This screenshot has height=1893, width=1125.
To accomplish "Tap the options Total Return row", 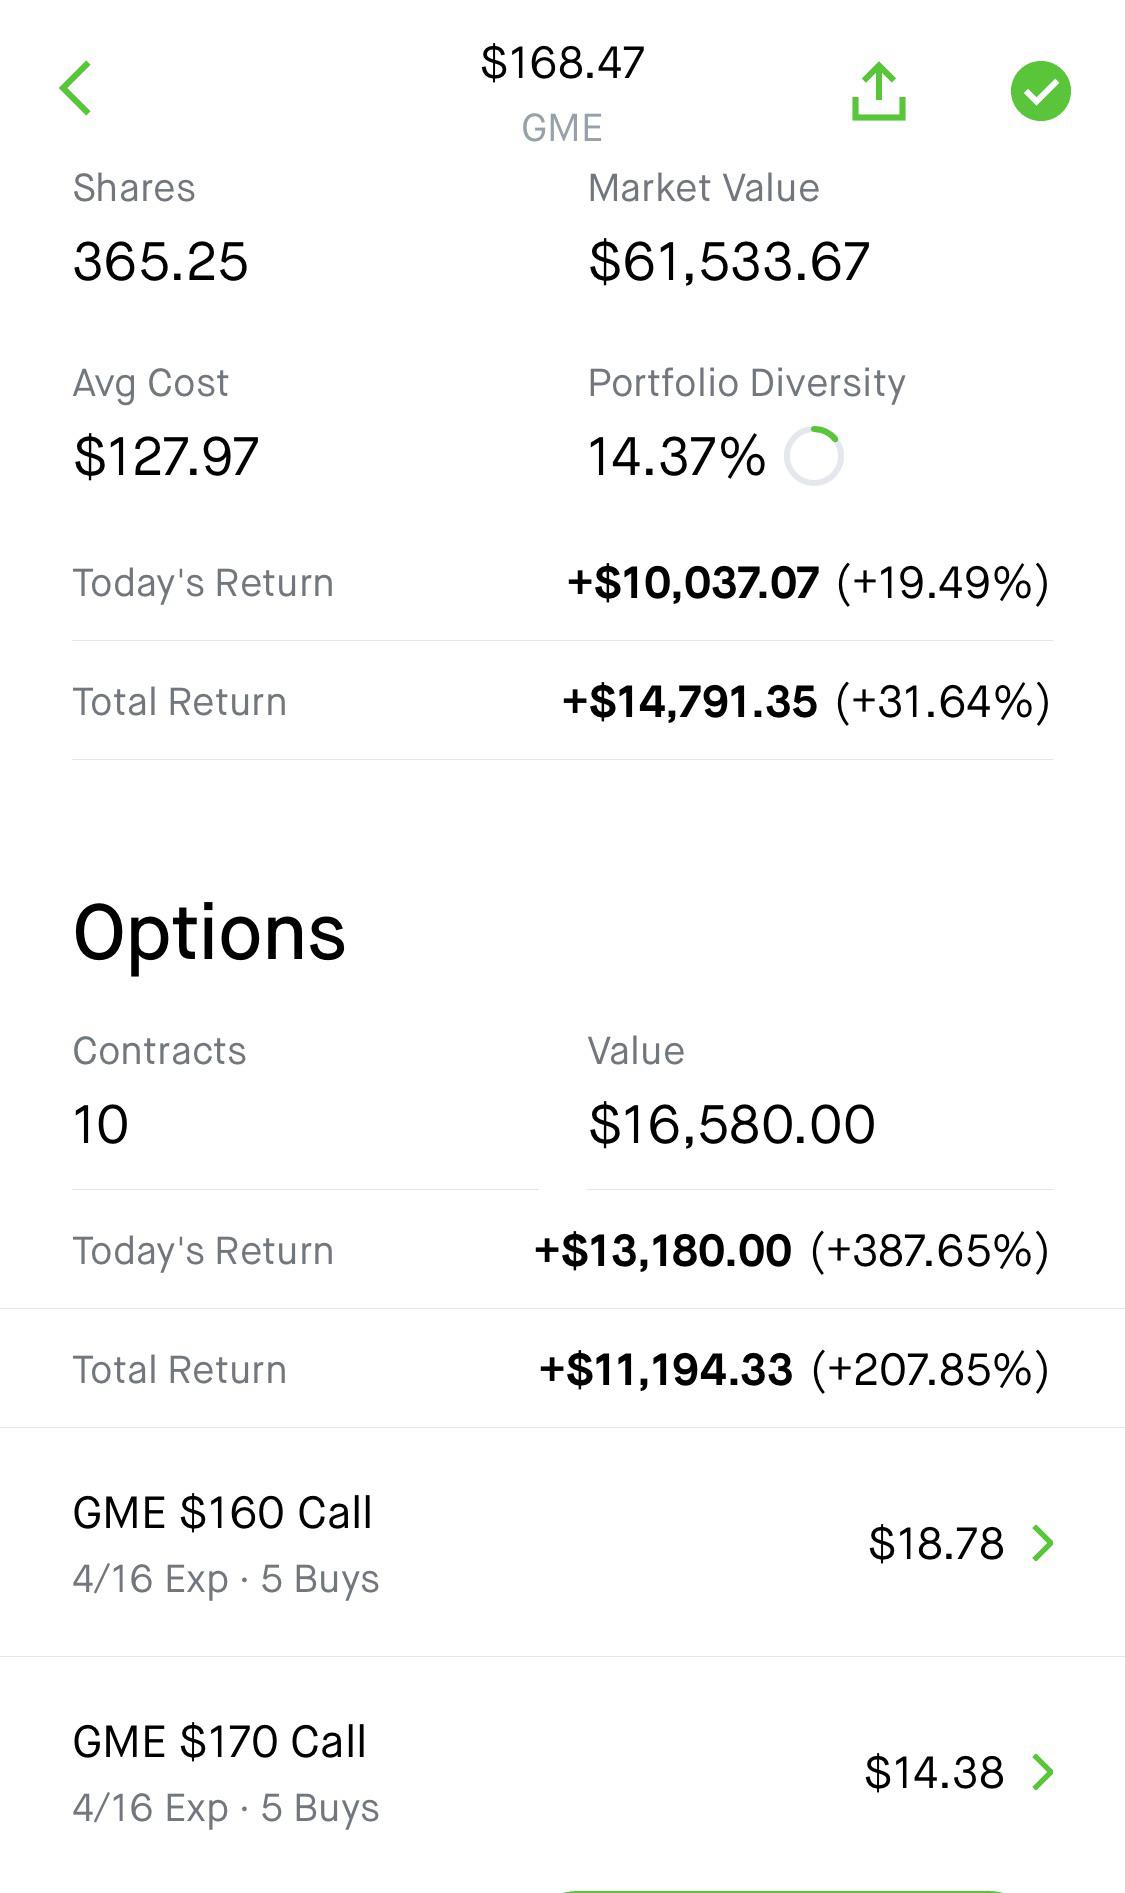I will [562, 1370].
